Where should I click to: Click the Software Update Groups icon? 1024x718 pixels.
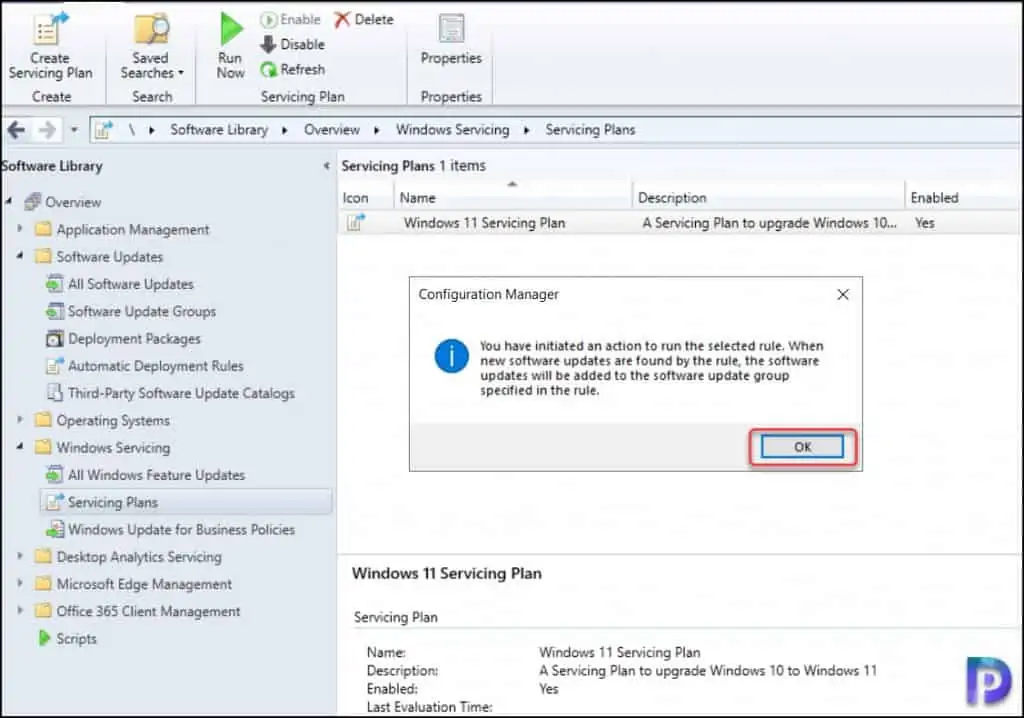click(x=55, y=312)
